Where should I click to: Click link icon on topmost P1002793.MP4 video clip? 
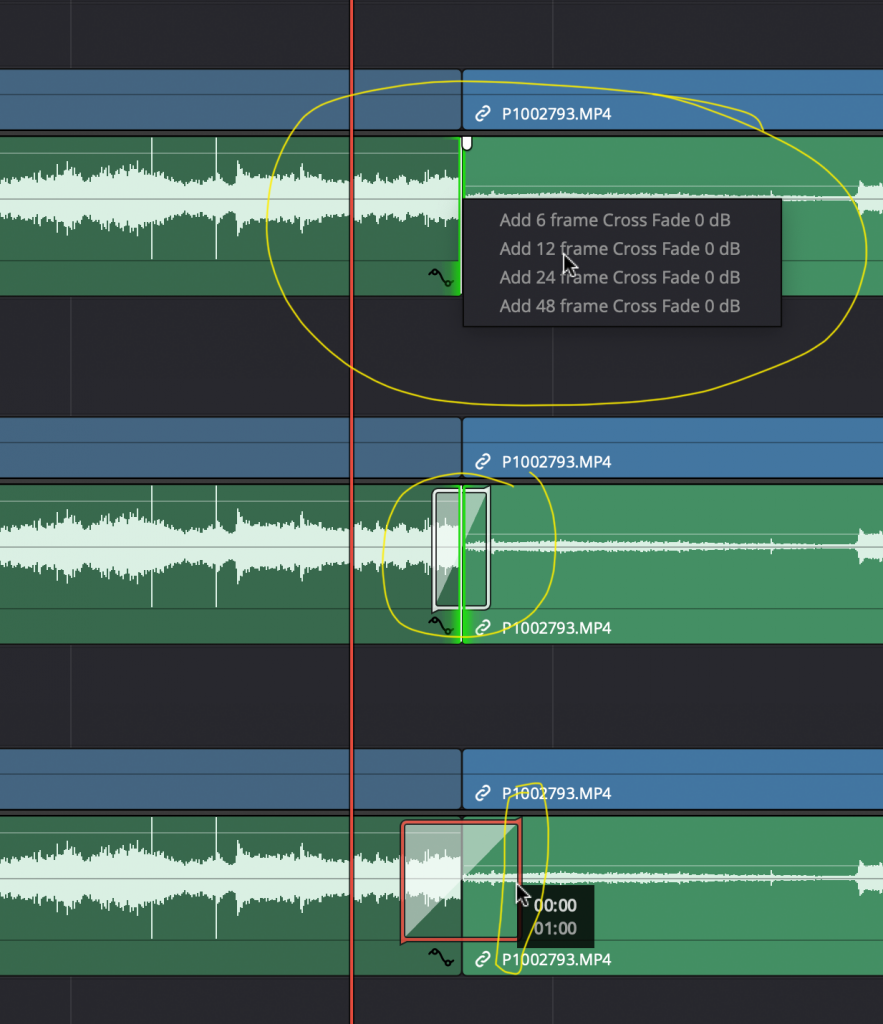click(483, 114)
